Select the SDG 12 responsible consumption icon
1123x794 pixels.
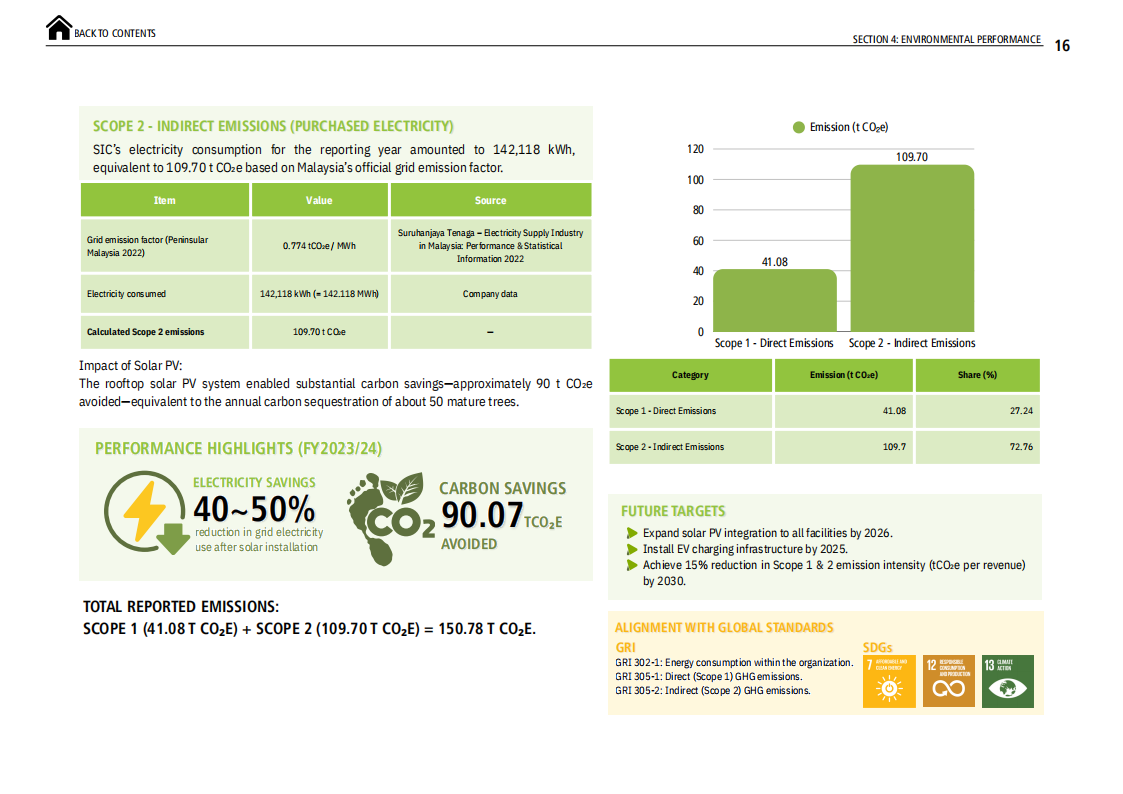(x=948, y=681)
